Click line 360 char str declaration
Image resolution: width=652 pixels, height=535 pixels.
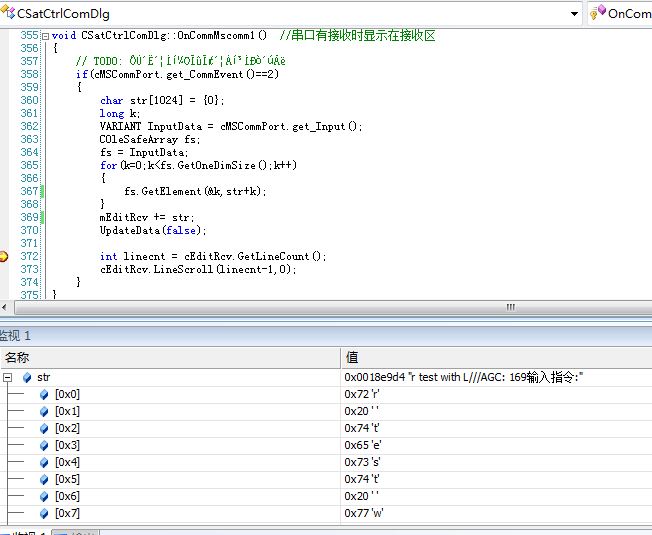pyautogui.click(x=162, y=101)
